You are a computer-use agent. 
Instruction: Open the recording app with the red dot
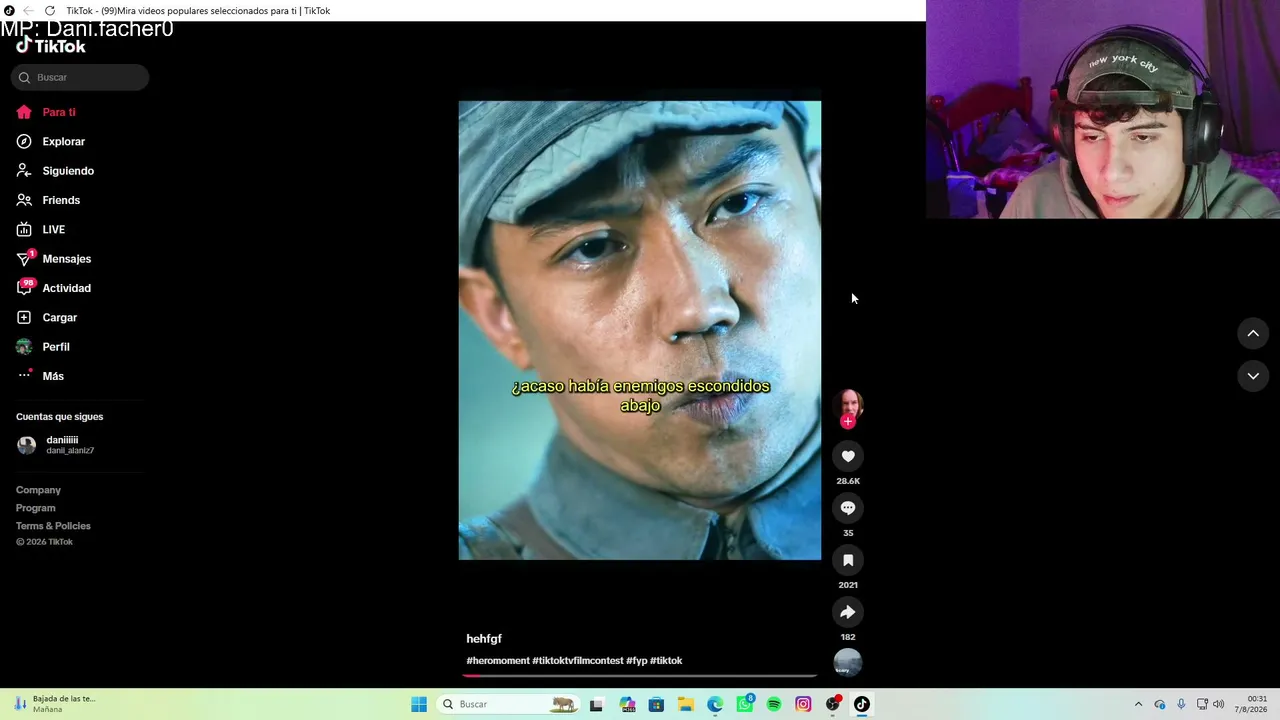pos(833,704)
